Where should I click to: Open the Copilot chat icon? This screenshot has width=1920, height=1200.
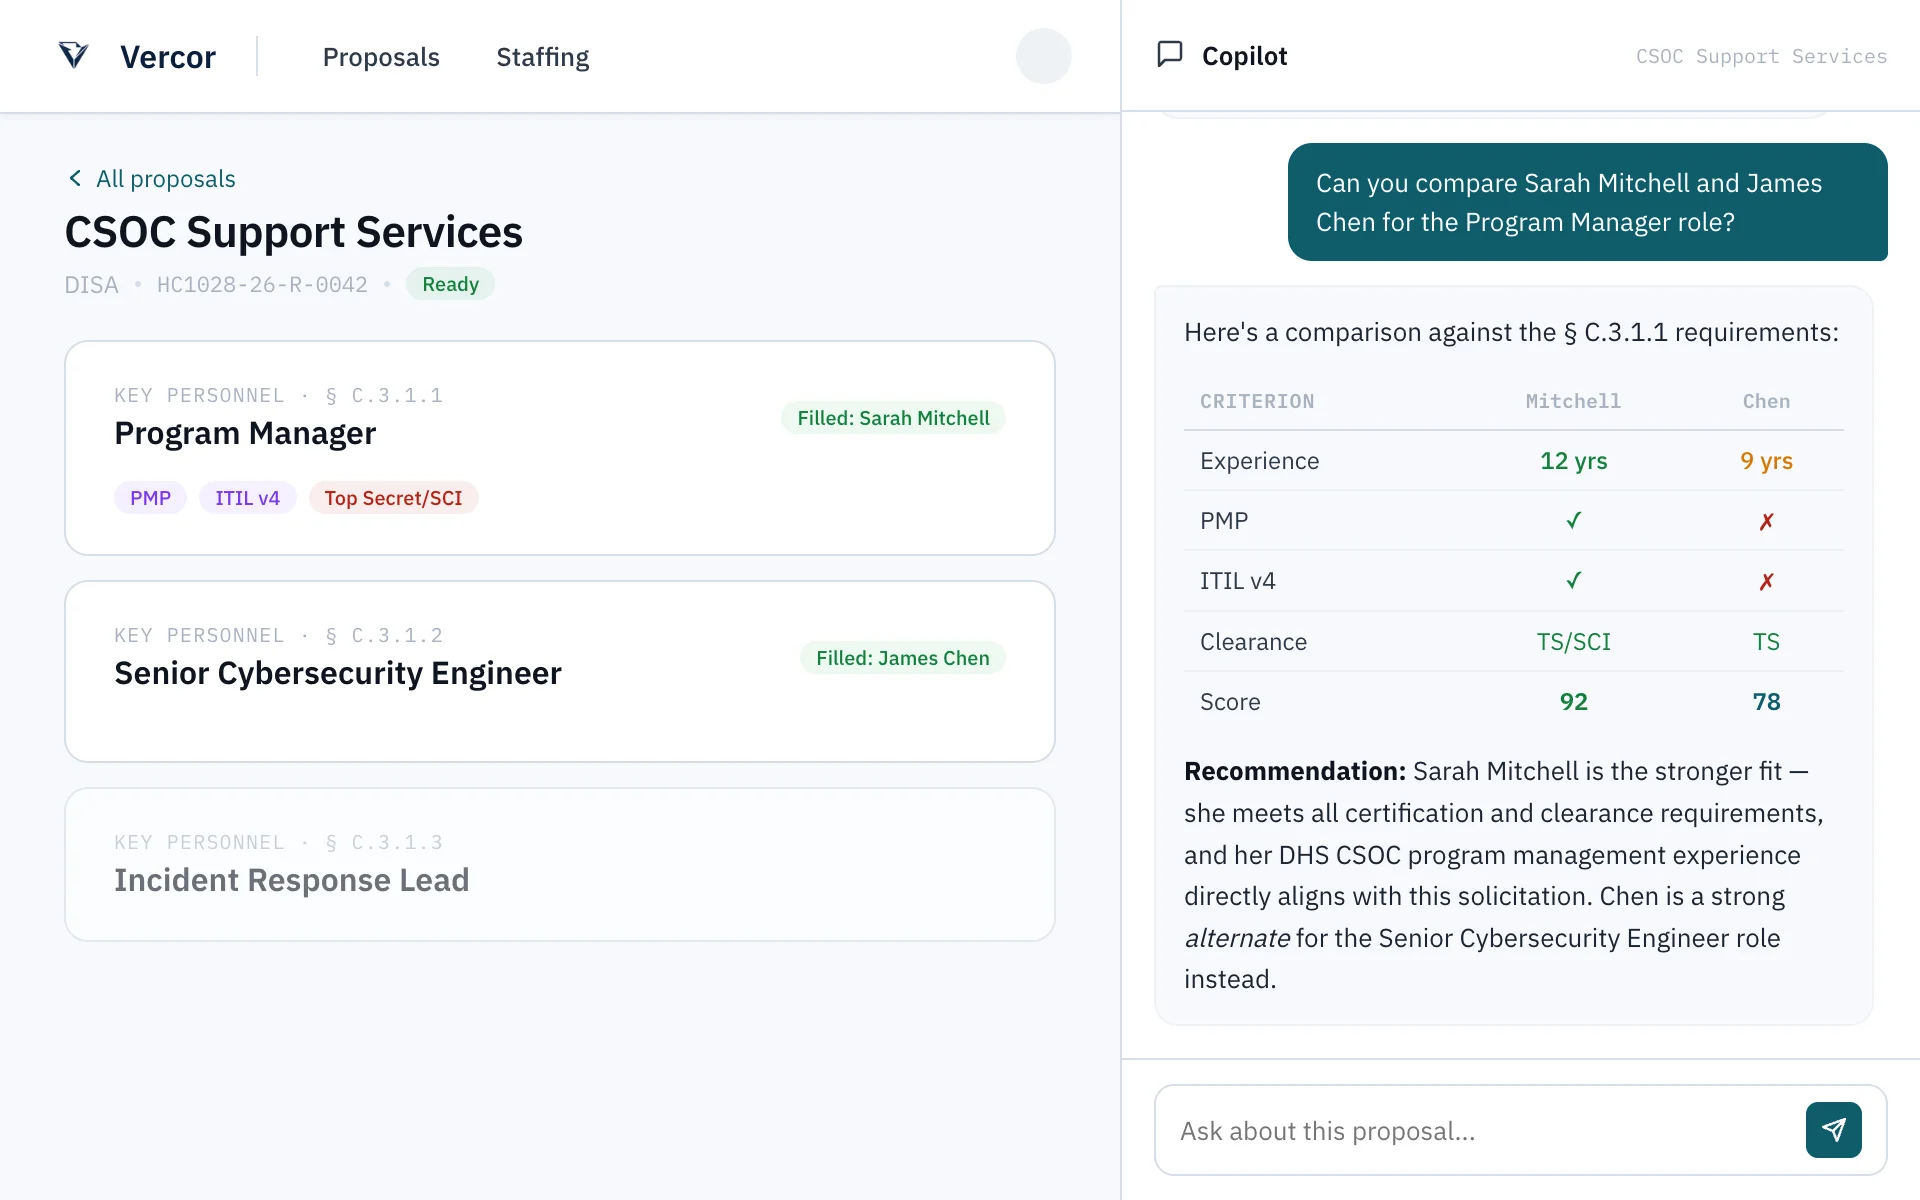tap(1169, 55)
